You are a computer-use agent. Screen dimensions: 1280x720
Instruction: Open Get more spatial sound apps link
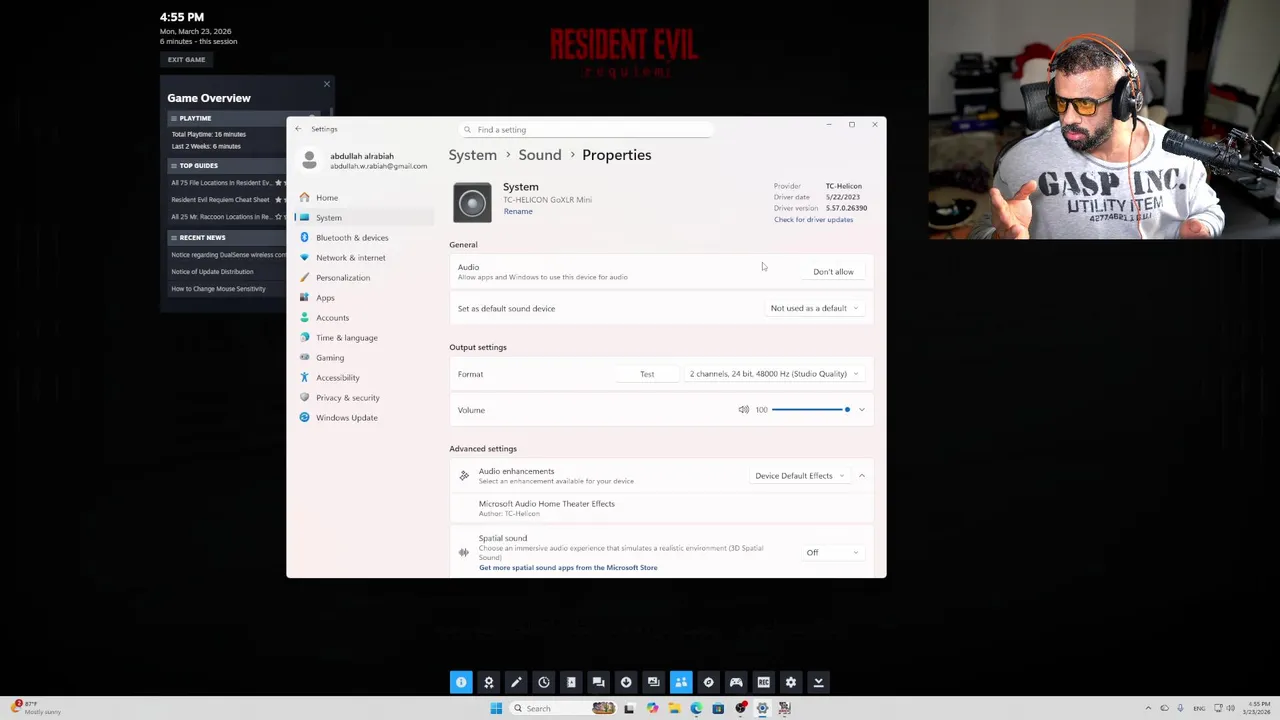coord(568,567)
